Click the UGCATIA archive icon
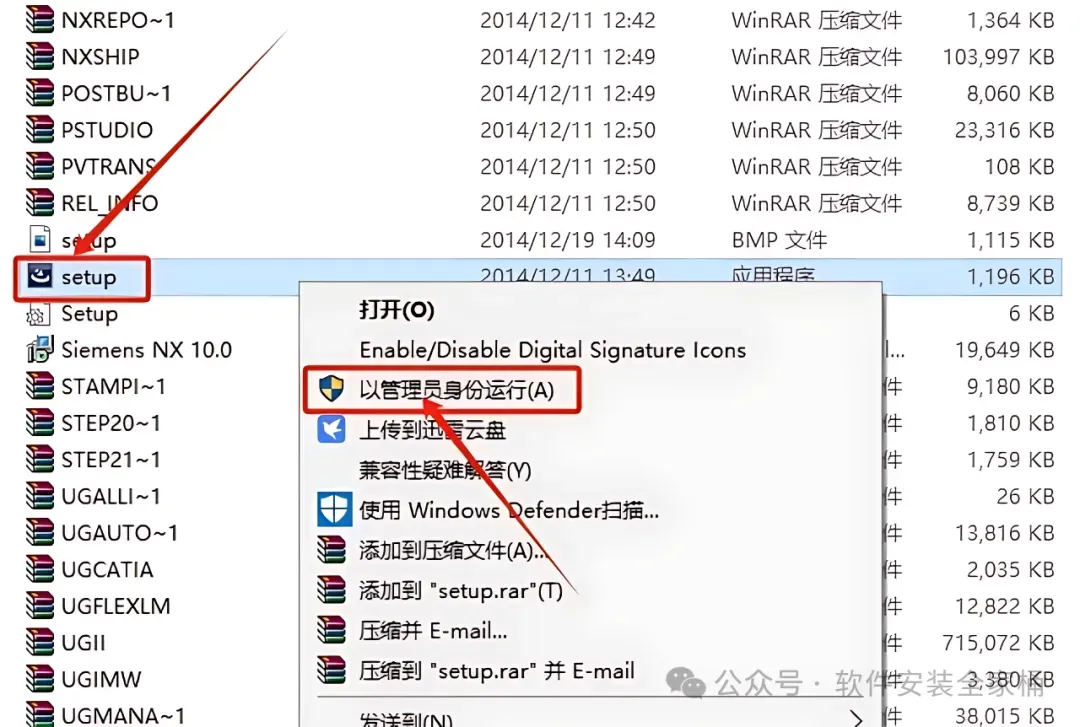Image resolution: width=1080 pixels, height=727 pixels. [x=40, y=569]
